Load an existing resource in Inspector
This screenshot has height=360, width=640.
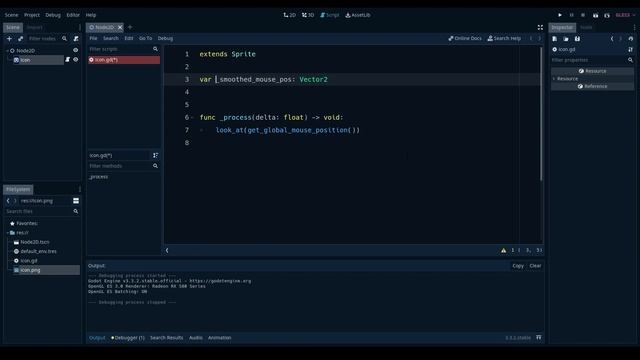[566, 39]
